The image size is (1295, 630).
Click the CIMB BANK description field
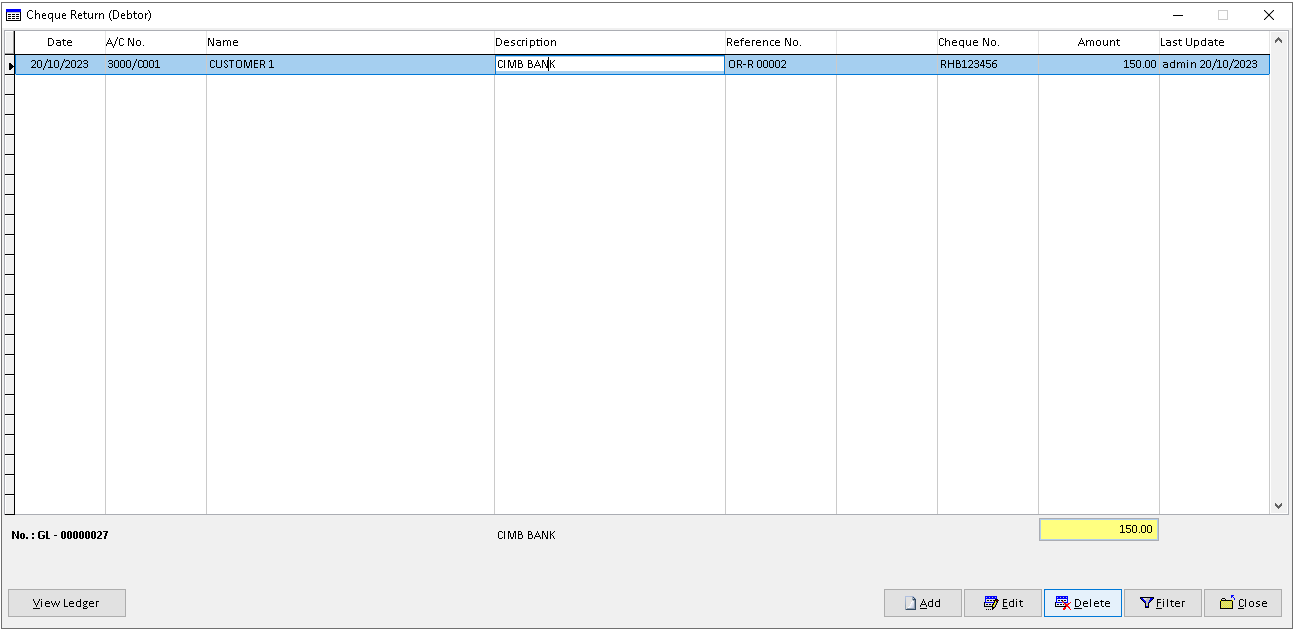pos(610,63)
